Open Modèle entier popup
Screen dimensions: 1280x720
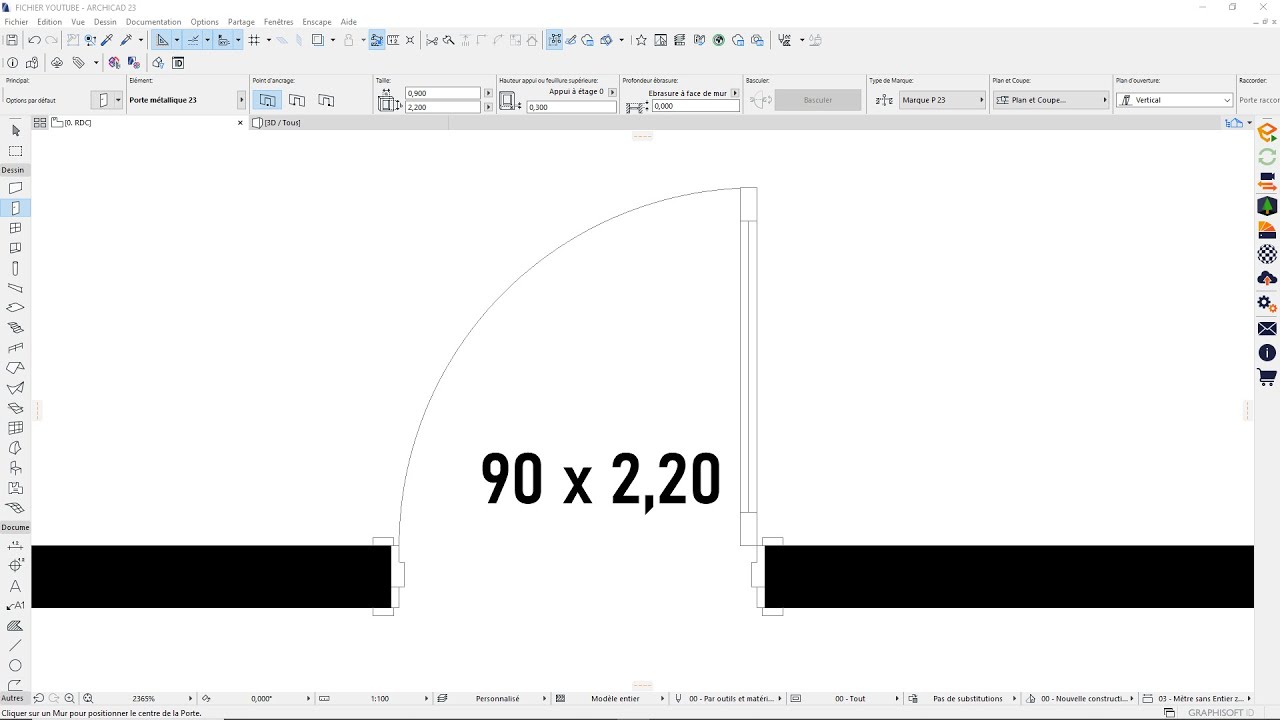point(615,699)
